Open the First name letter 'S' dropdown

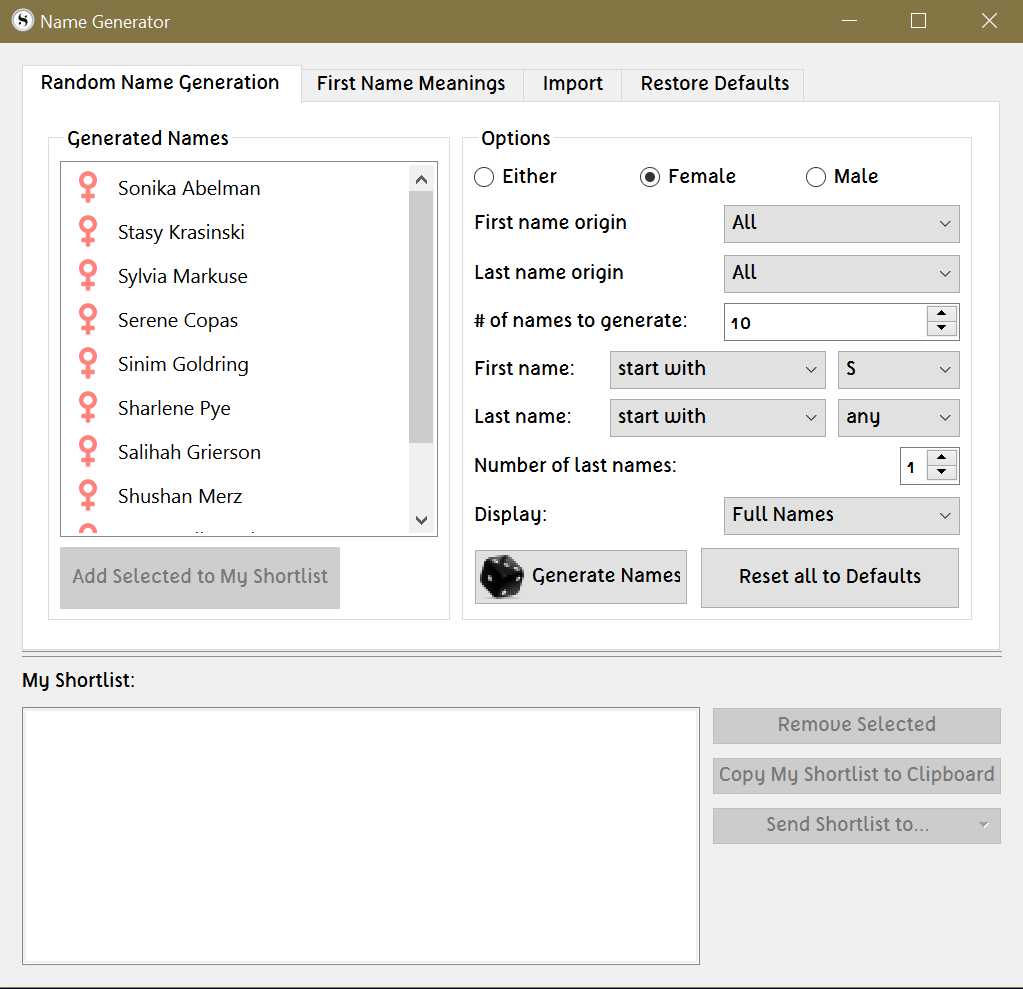point(898,369)
